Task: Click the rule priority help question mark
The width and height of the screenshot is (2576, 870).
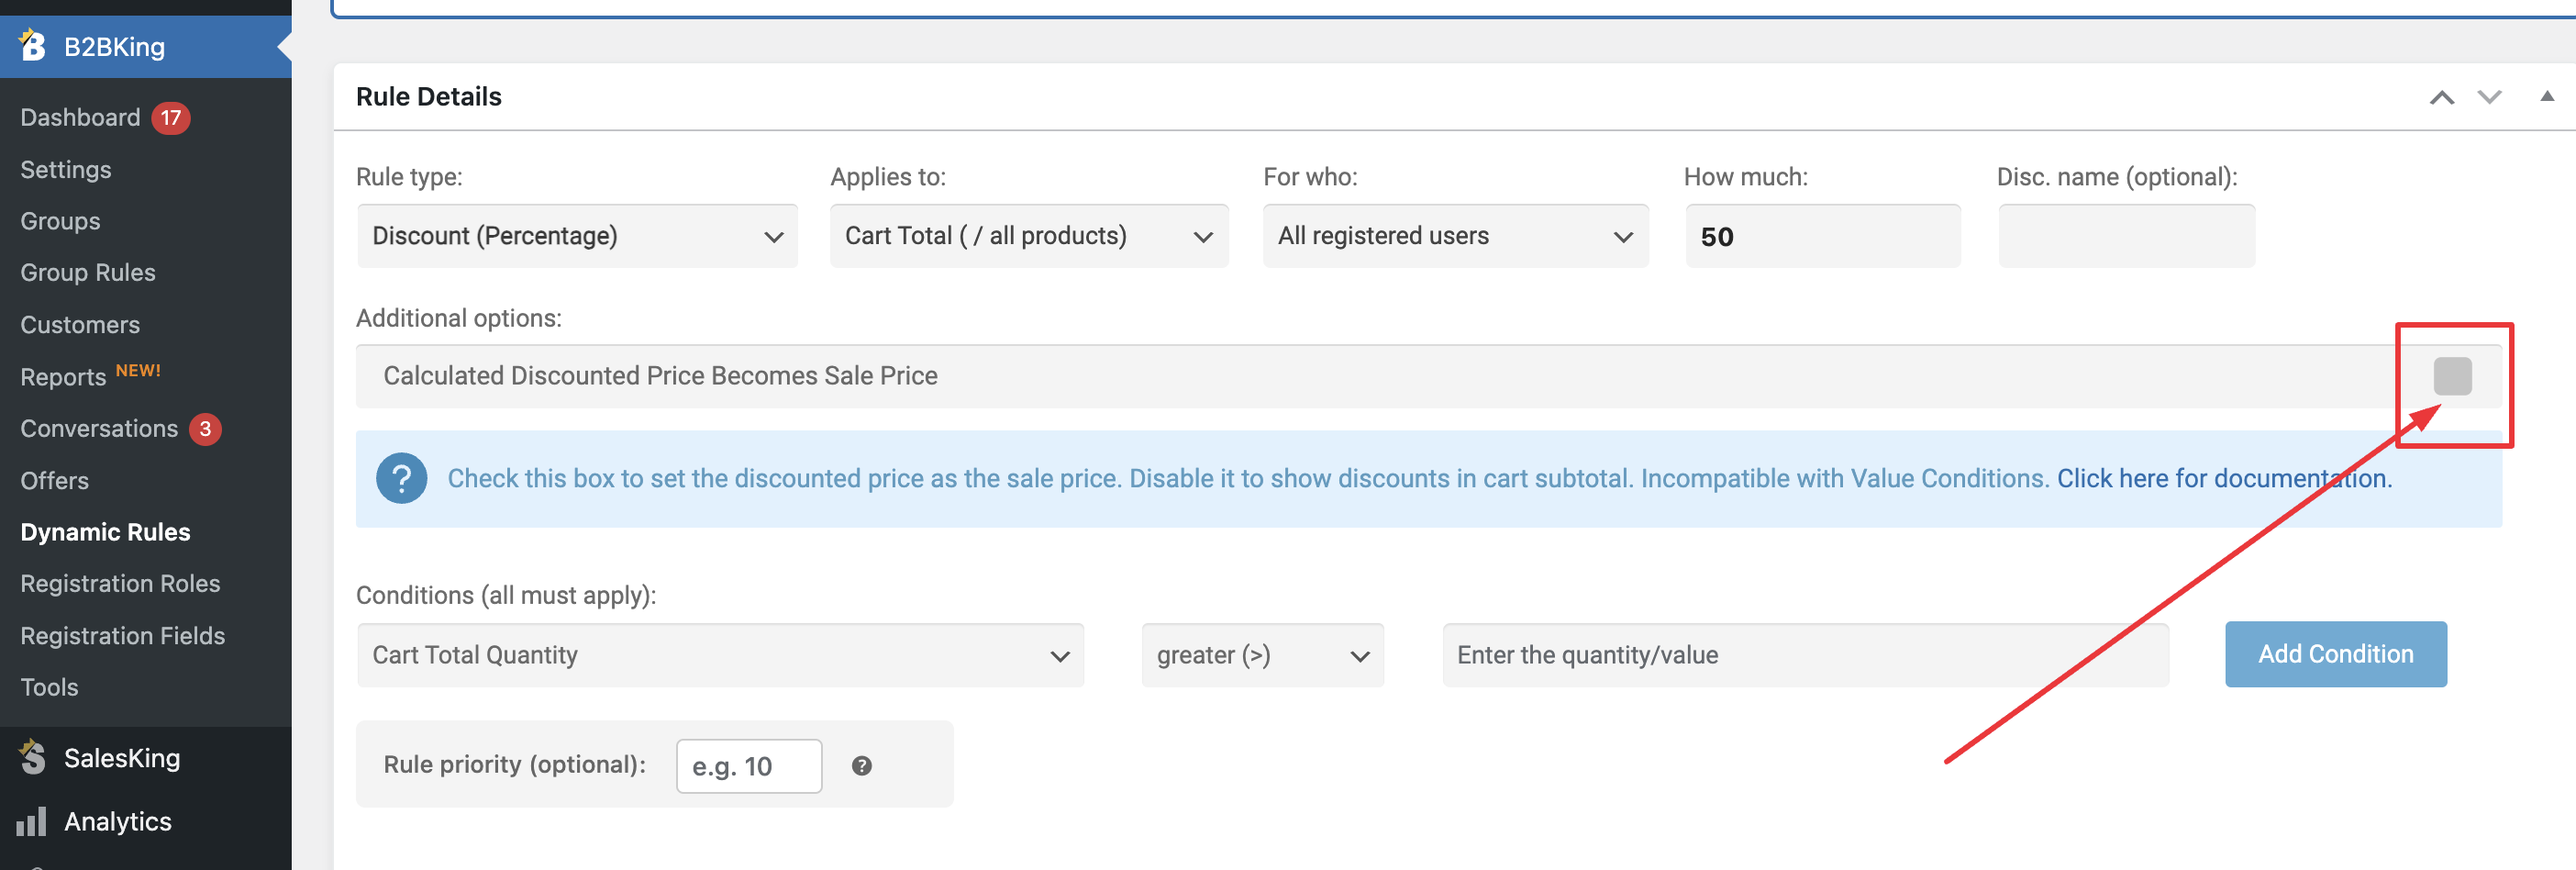Action: tap(861, 765)
